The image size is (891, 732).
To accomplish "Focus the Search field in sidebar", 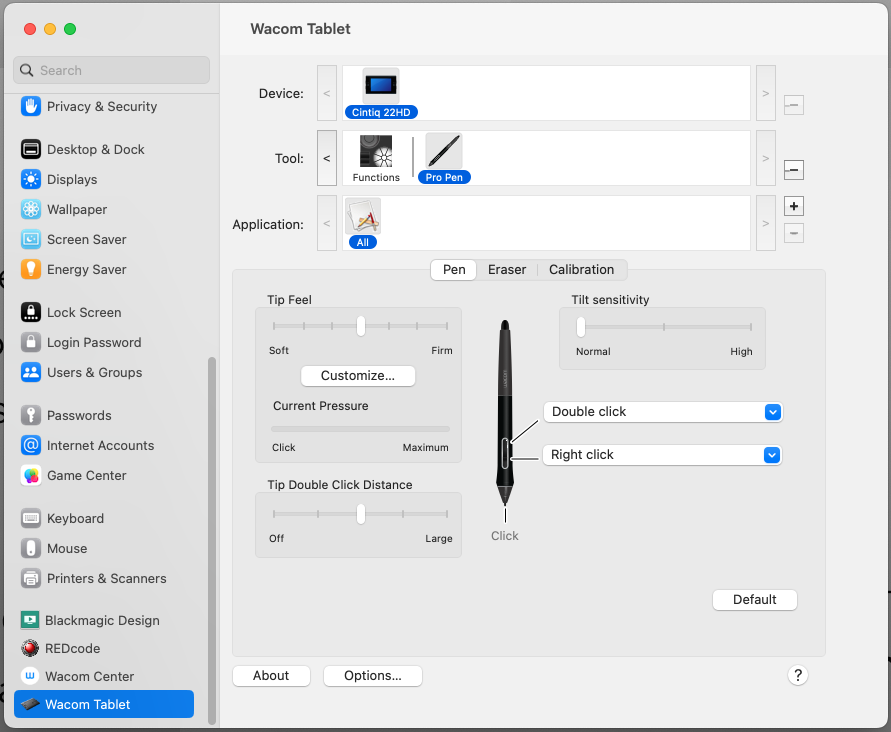I will 111,70.
